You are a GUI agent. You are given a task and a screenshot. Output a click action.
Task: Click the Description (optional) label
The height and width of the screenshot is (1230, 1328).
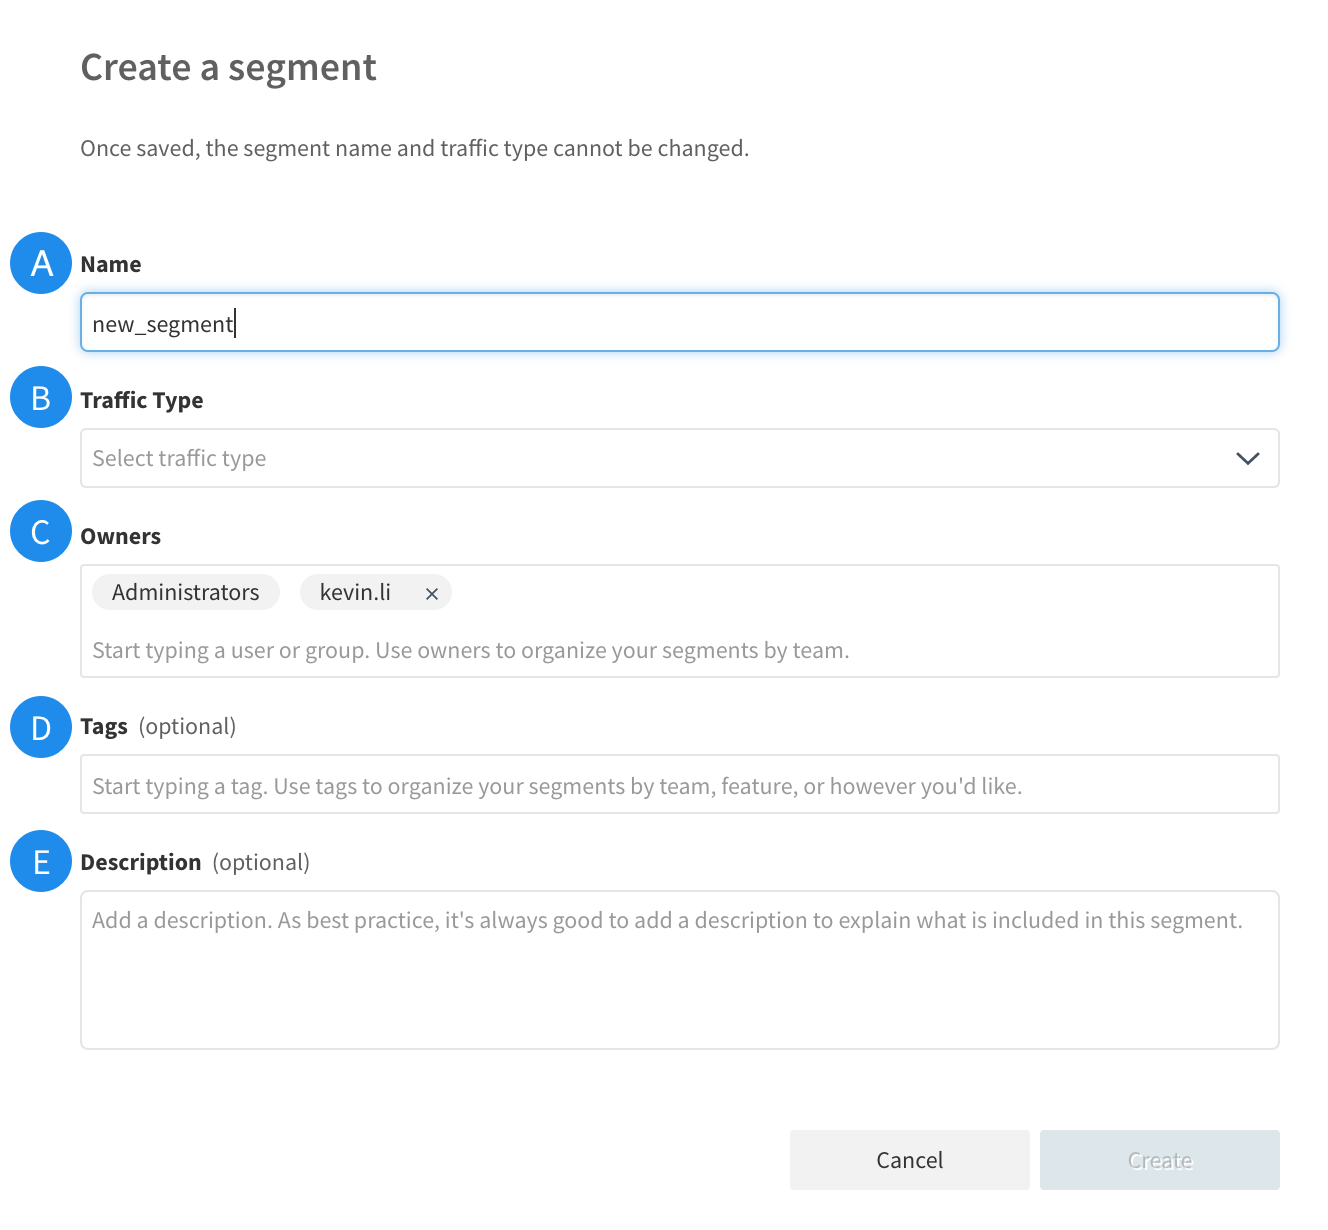[x=195, y=862]
